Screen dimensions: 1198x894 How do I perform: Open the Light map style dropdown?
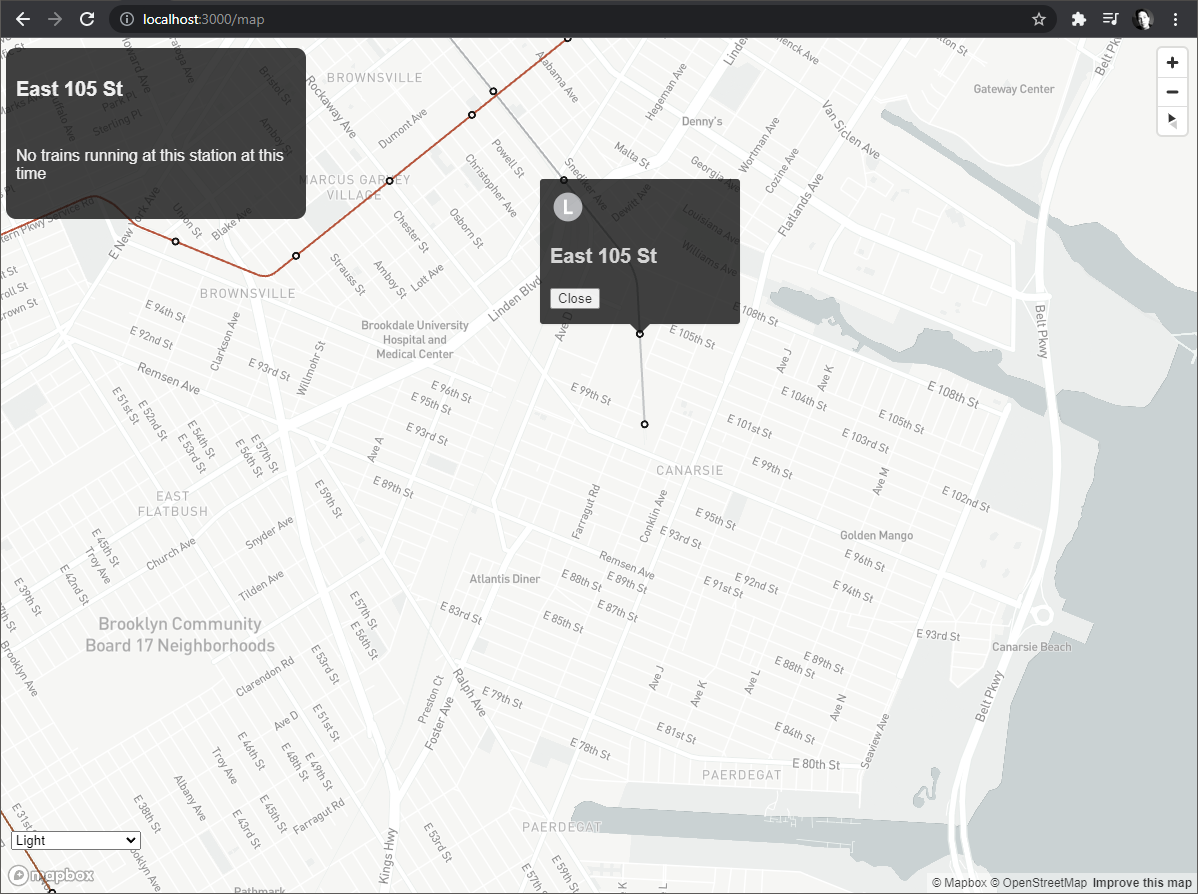pyautogui.click(x=76, y=841)
